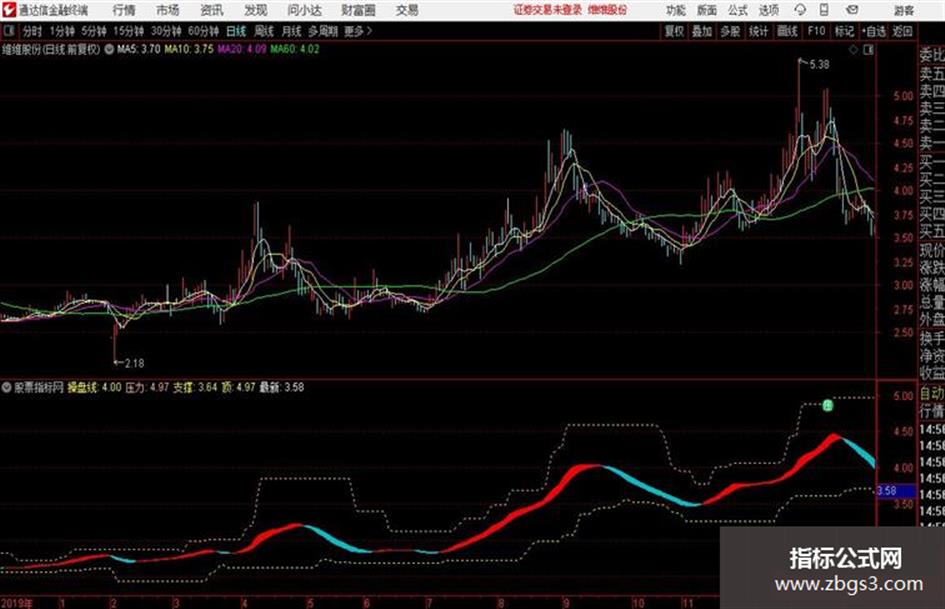Click the 统计 statistics toolbar button
This screenshot has width=945, height=609.
pyautogui.click(x=758, y=31)
